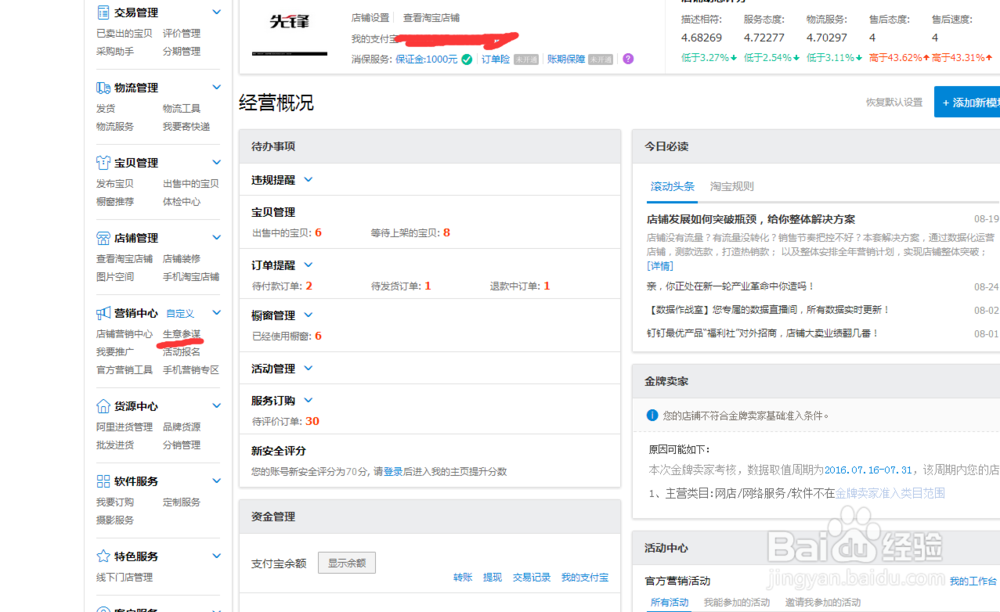Image resolution: width=1000 pixels, height=612 pixels.
Task: Click the 宝贝管理 shirt icon
Action: pyautogui.click(x=103, y=163)
